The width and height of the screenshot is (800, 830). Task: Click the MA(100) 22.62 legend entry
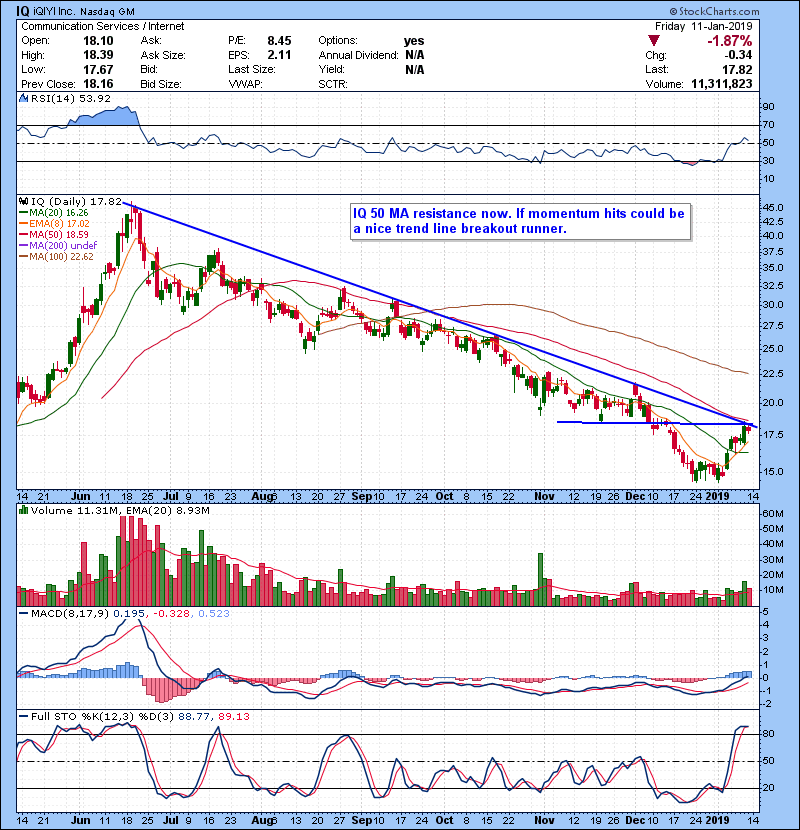click(56, 257)
